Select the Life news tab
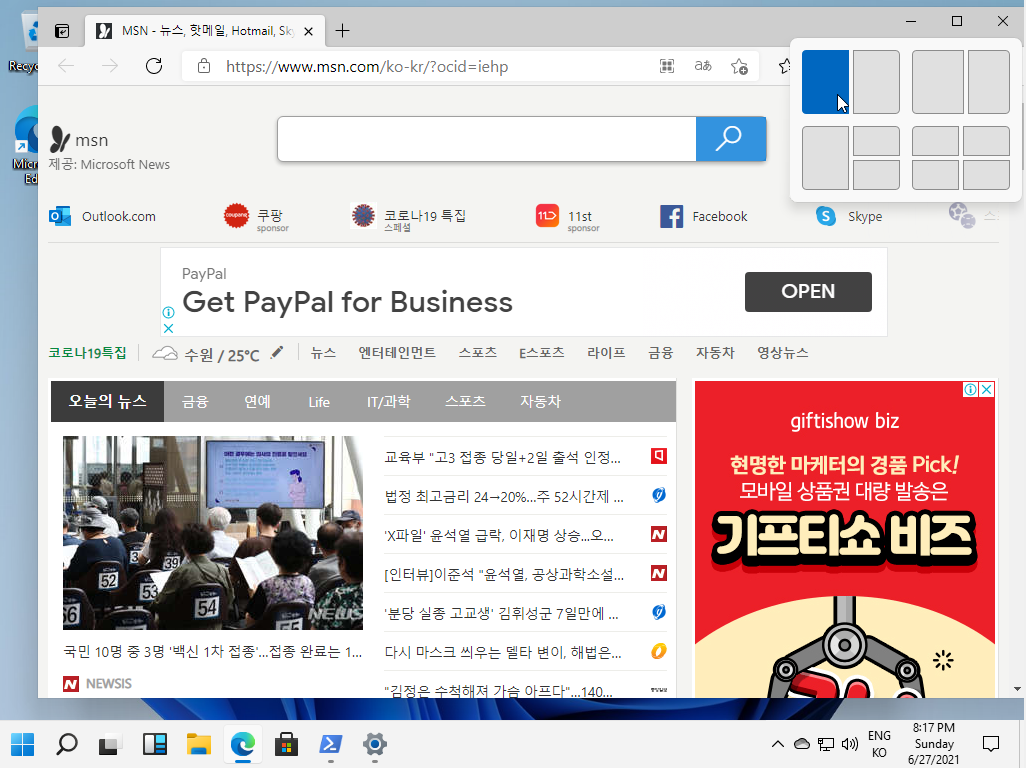The height and width of the screenshot is (768, 1026). click(319, 402)
